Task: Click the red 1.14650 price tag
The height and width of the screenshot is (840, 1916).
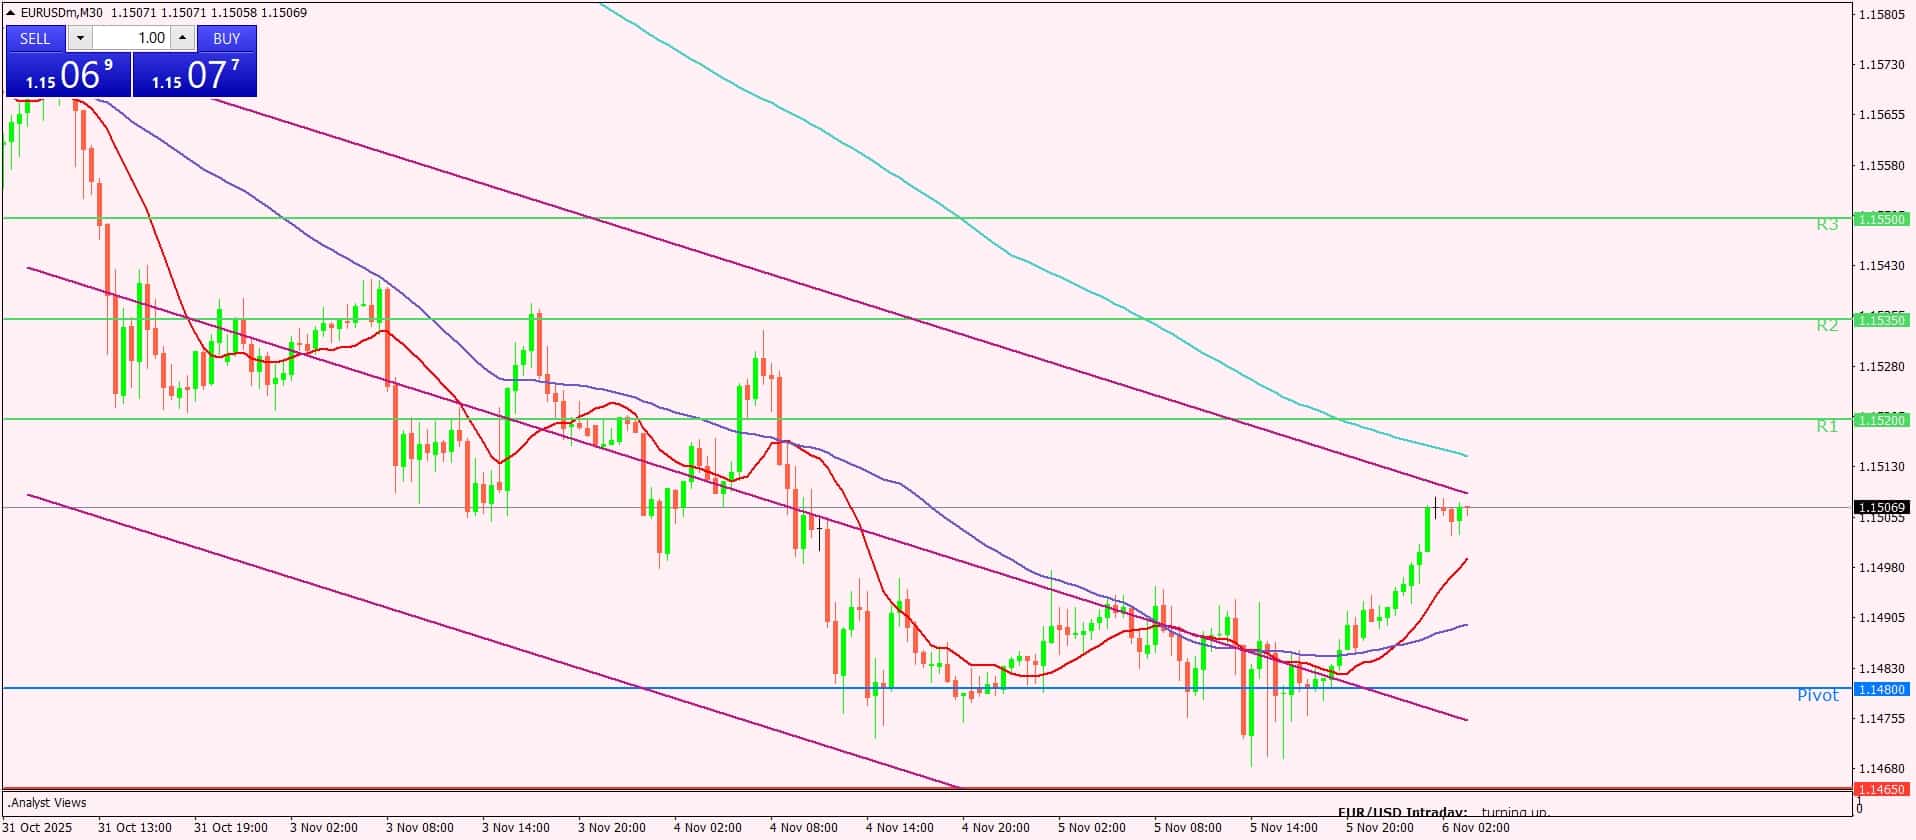Action: point(1881,789)
